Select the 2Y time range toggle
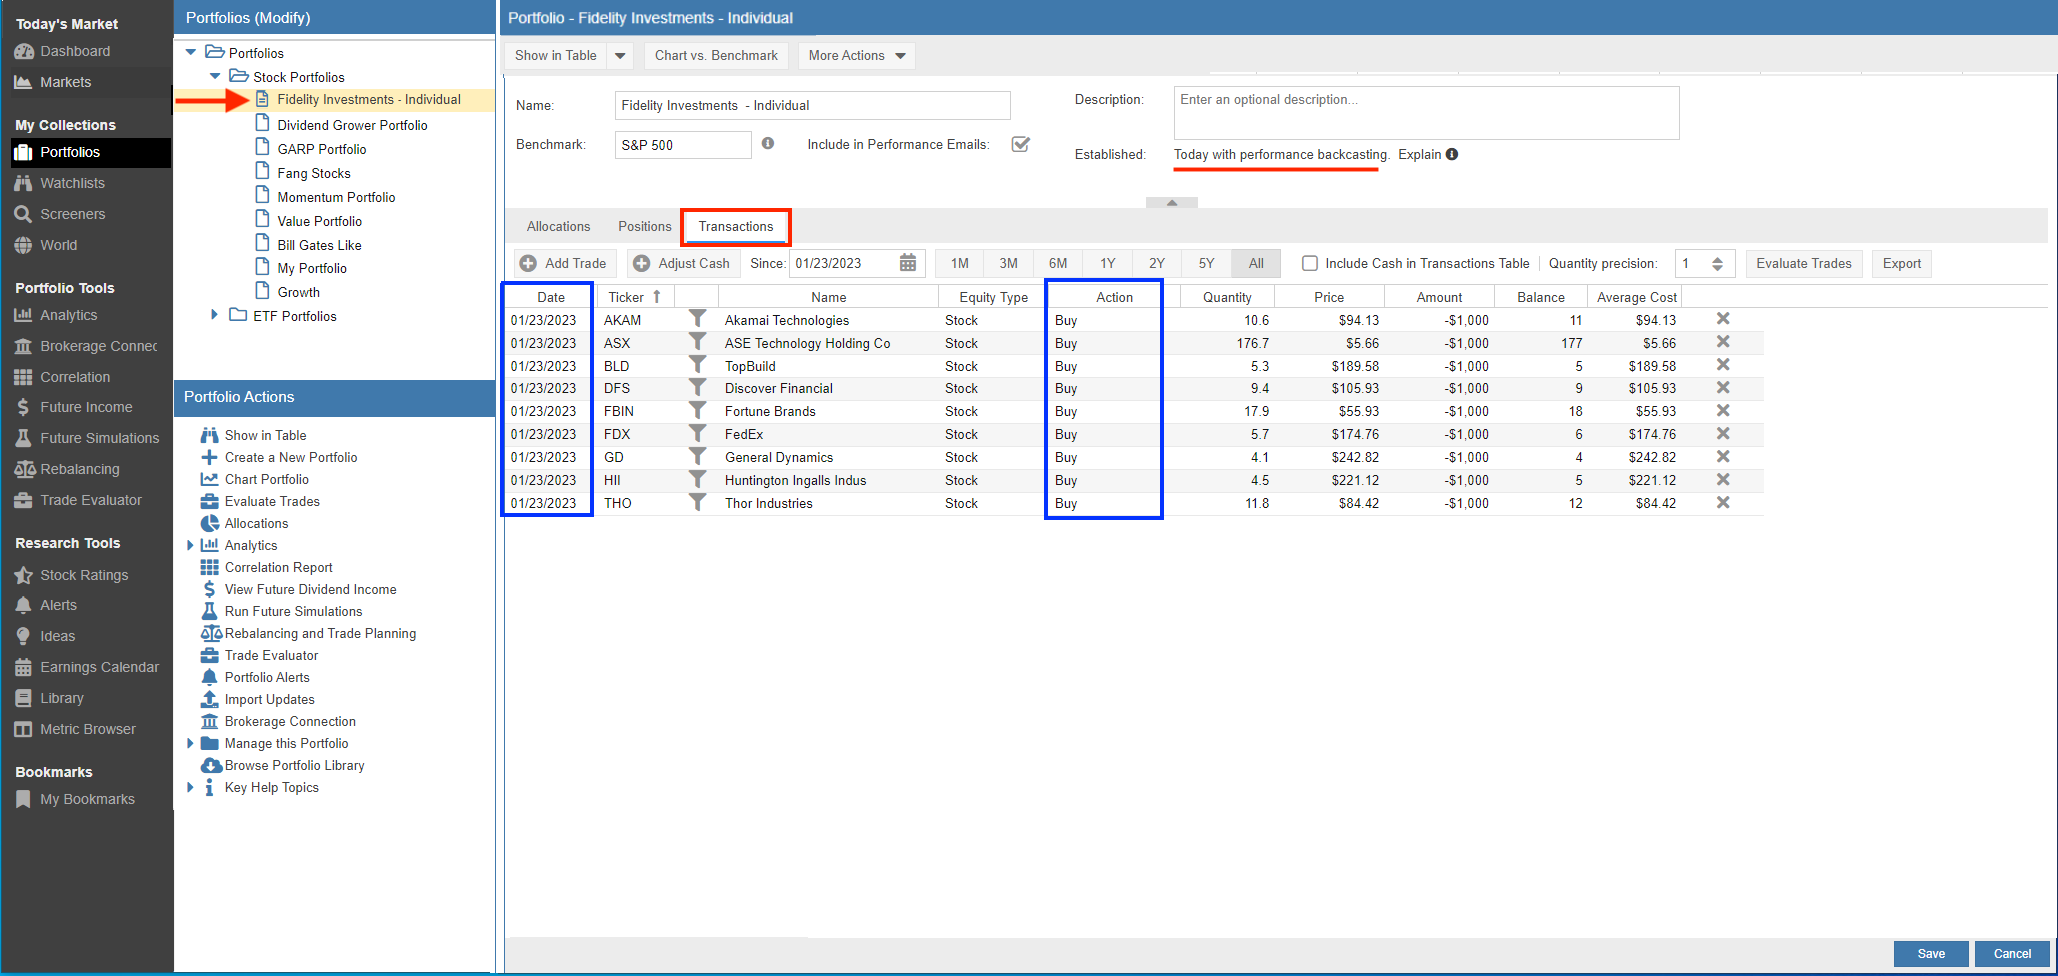Image resolution: width=2058 pixels, height=976 pixels. click(x=1157, y=263)
